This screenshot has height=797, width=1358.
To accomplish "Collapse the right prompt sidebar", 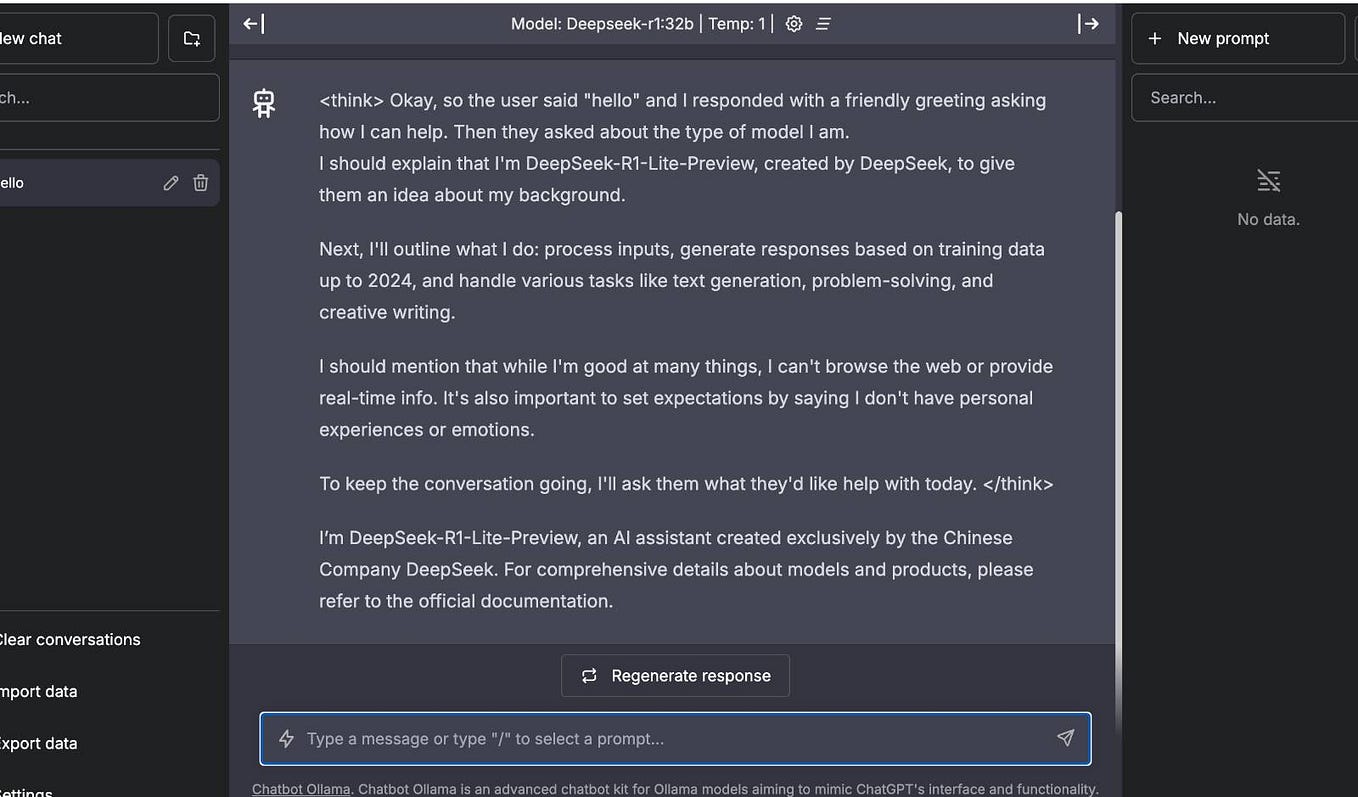I will tap(1090, 23).
